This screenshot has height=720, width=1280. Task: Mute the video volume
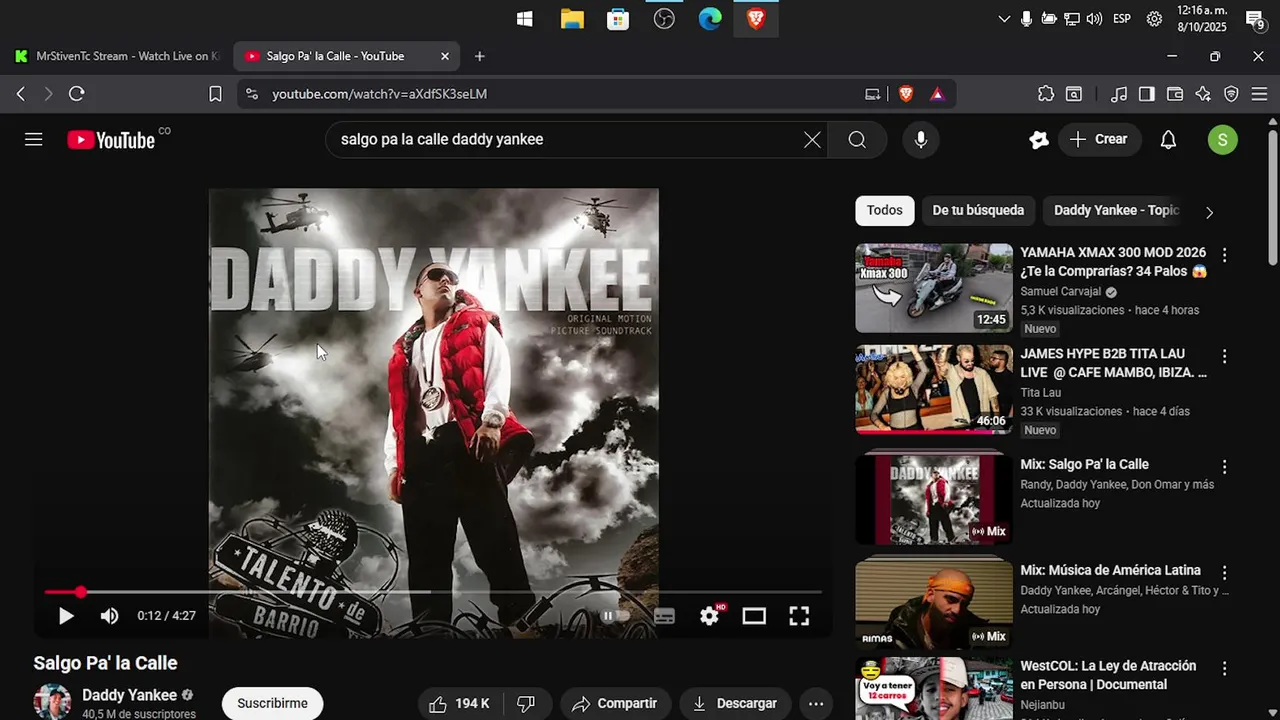109,616
